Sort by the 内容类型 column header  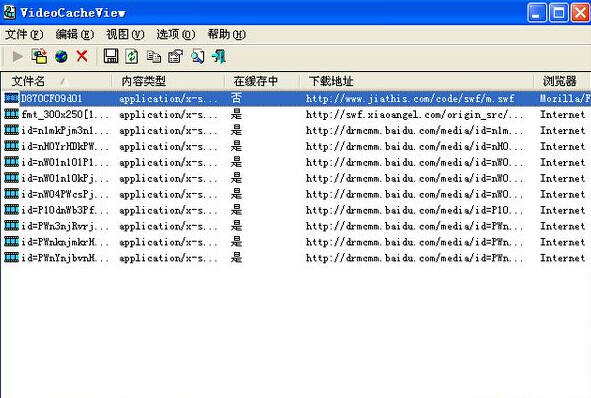(x=168, y=81)
